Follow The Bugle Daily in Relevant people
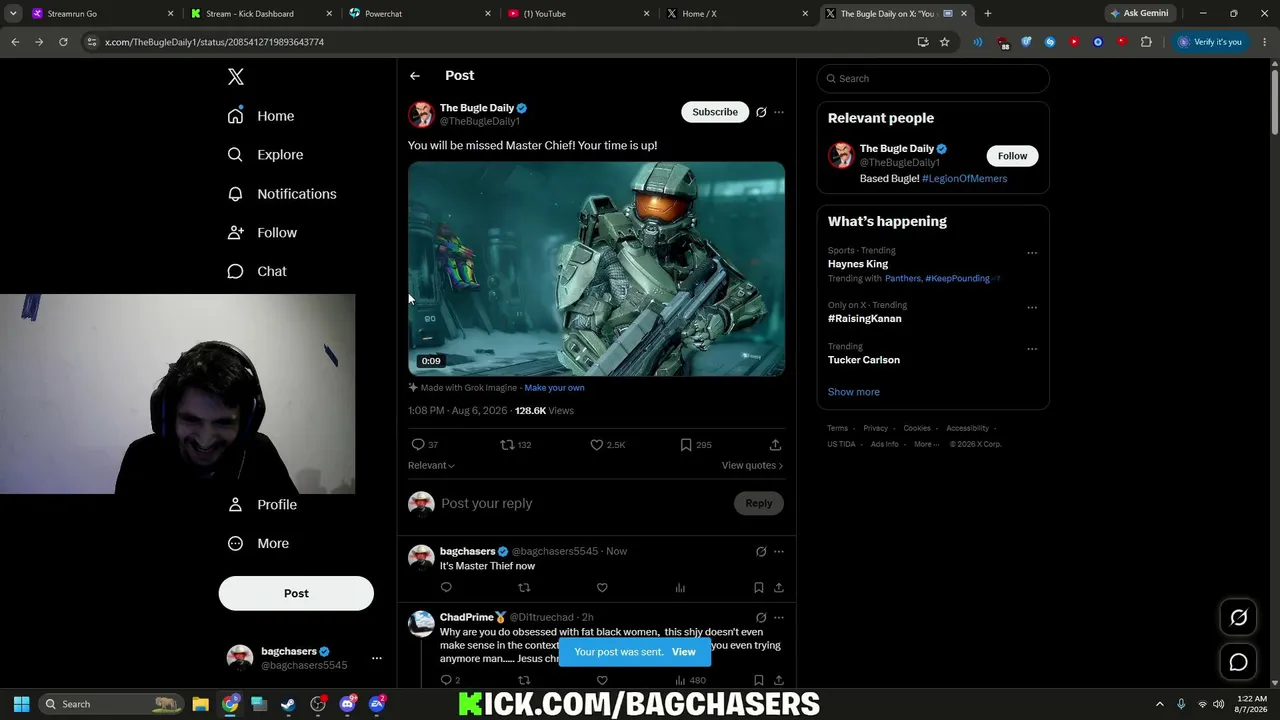 (x=1012, y=156)
